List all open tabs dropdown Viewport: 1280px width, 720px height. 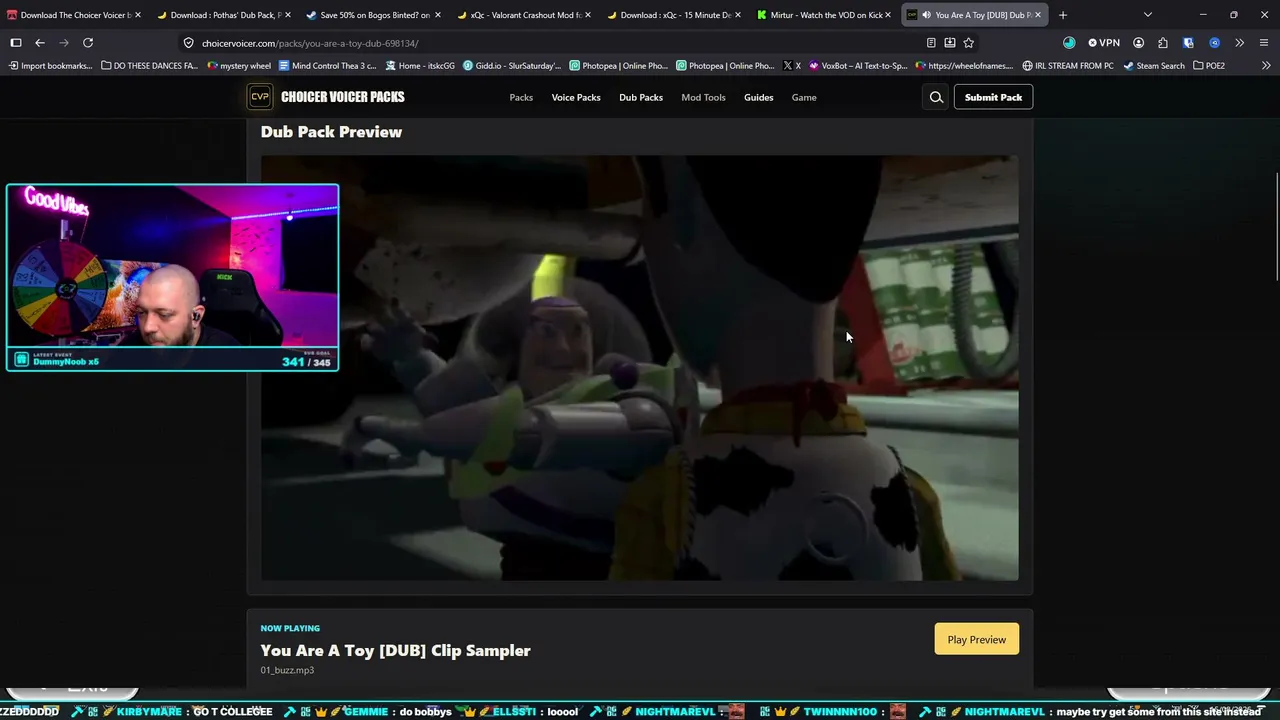(1148, 15)
